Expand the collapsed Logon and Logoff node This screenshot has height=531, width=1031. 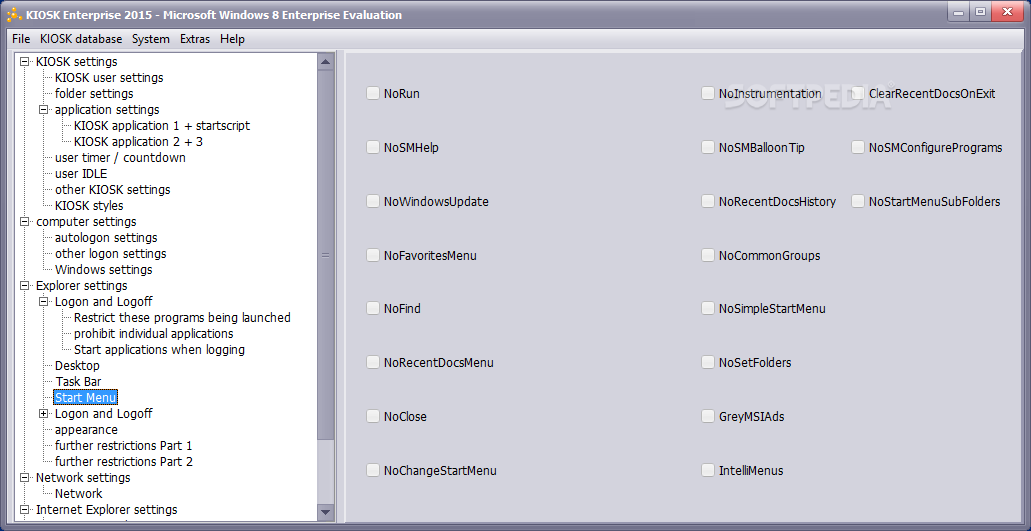click(x=43, y=413)
